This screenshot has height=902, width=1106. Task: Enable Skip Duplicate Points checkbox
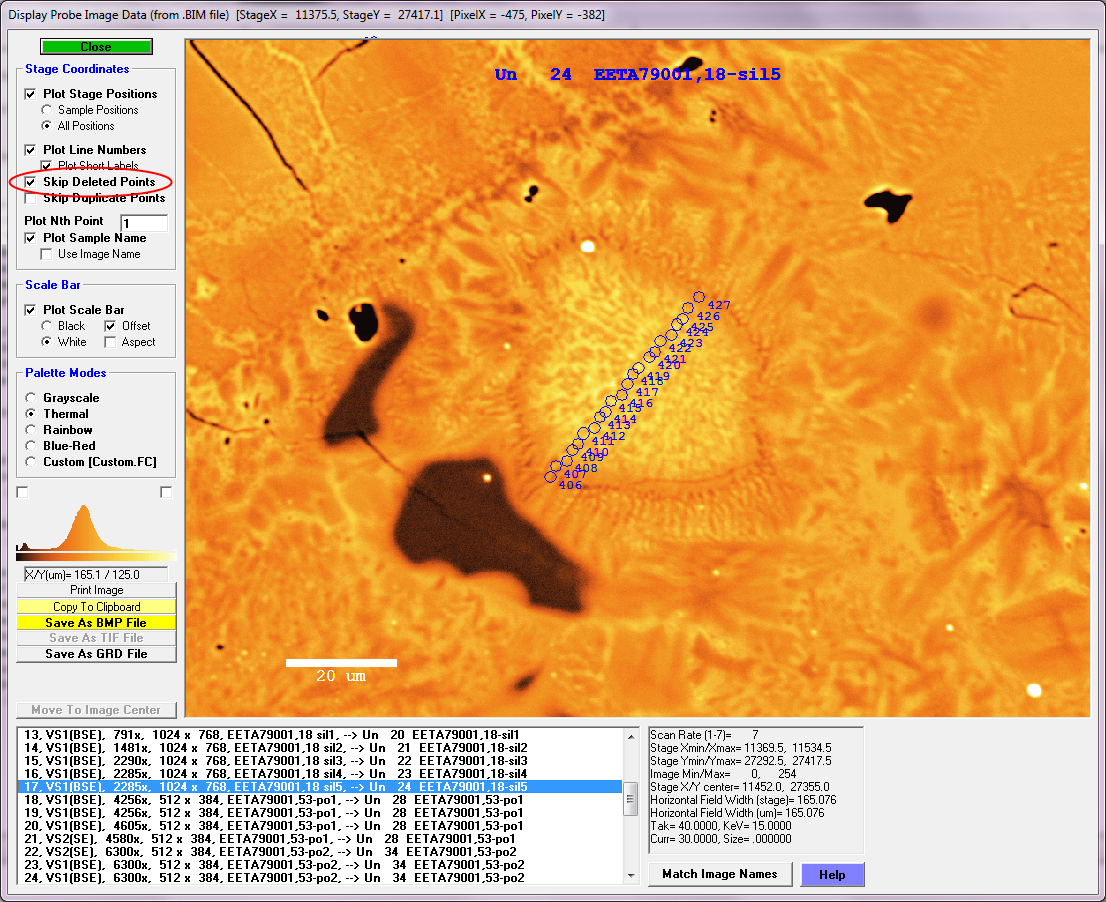click(x=31, y=198)
